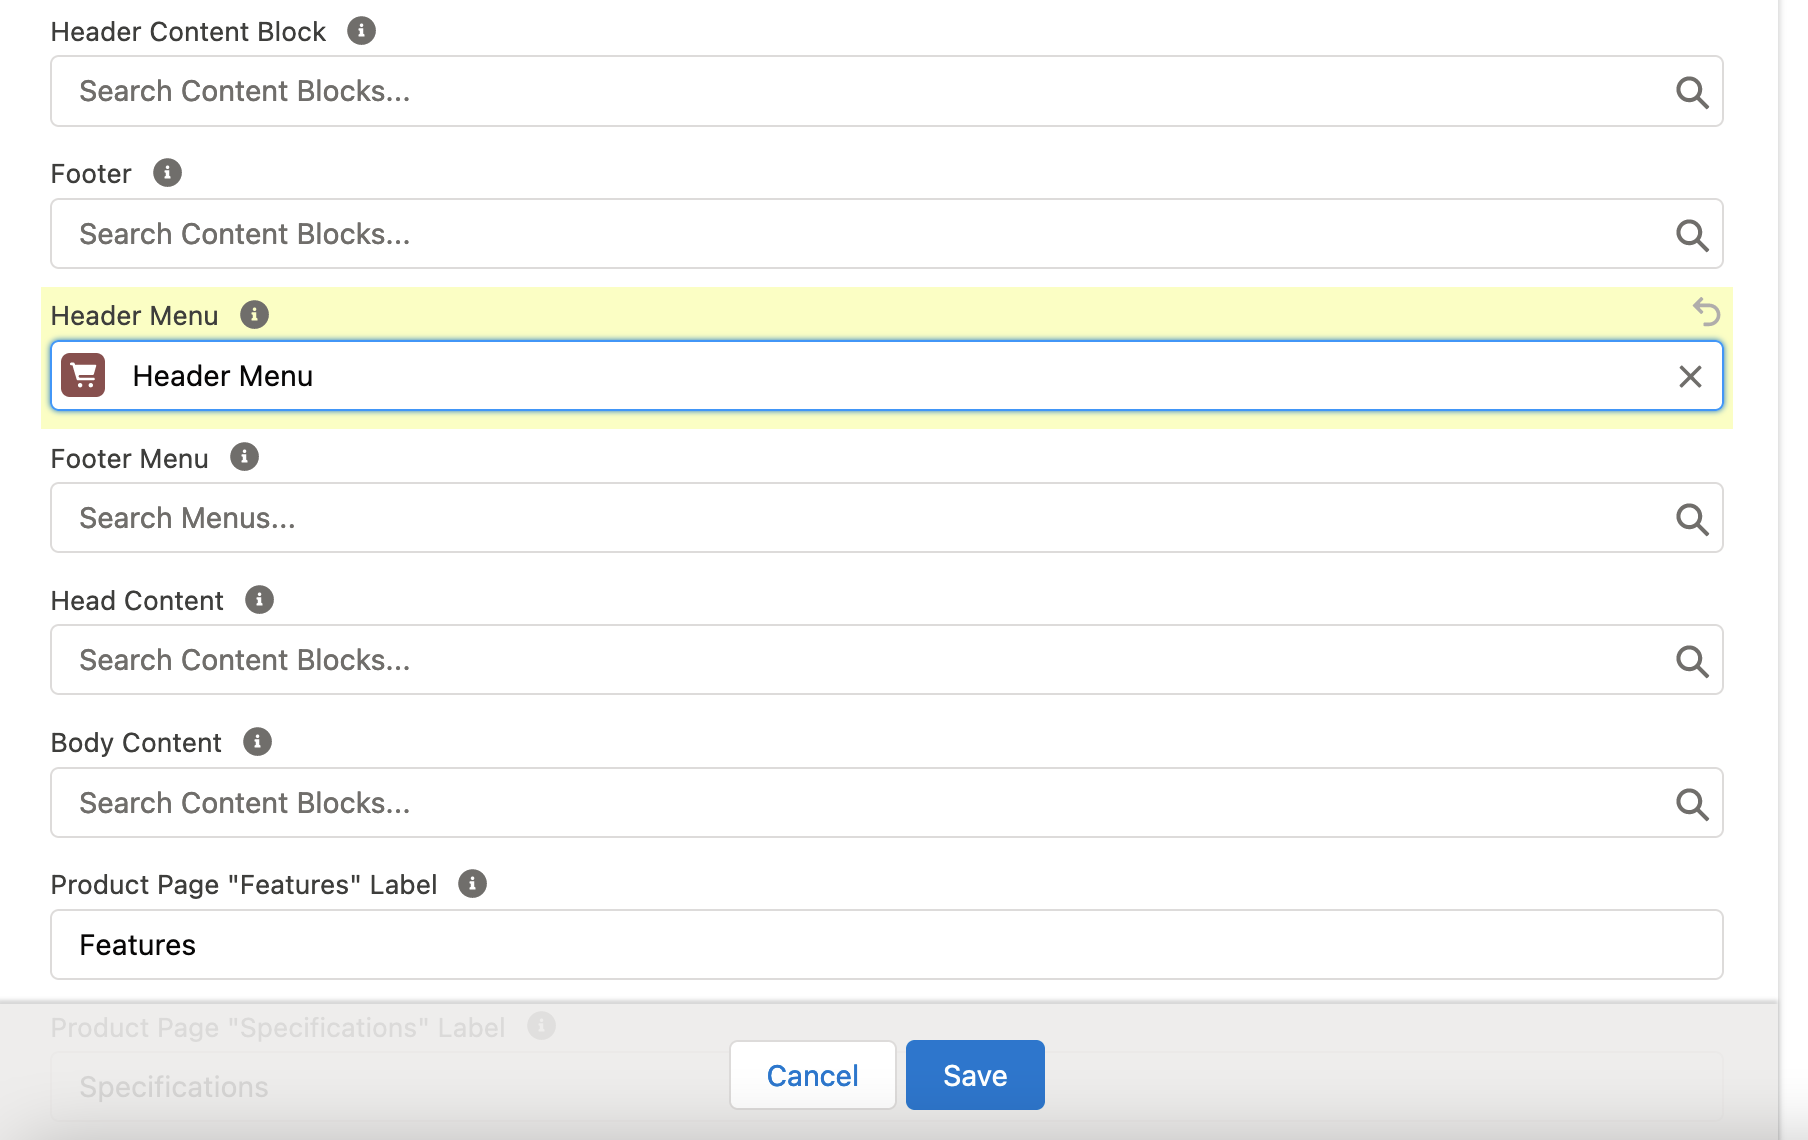Click the search icon in Body Content field
Image resolution: width=1808 pixels, height=1140 pixels.
pyautogui.click(x=1692, y=803)
